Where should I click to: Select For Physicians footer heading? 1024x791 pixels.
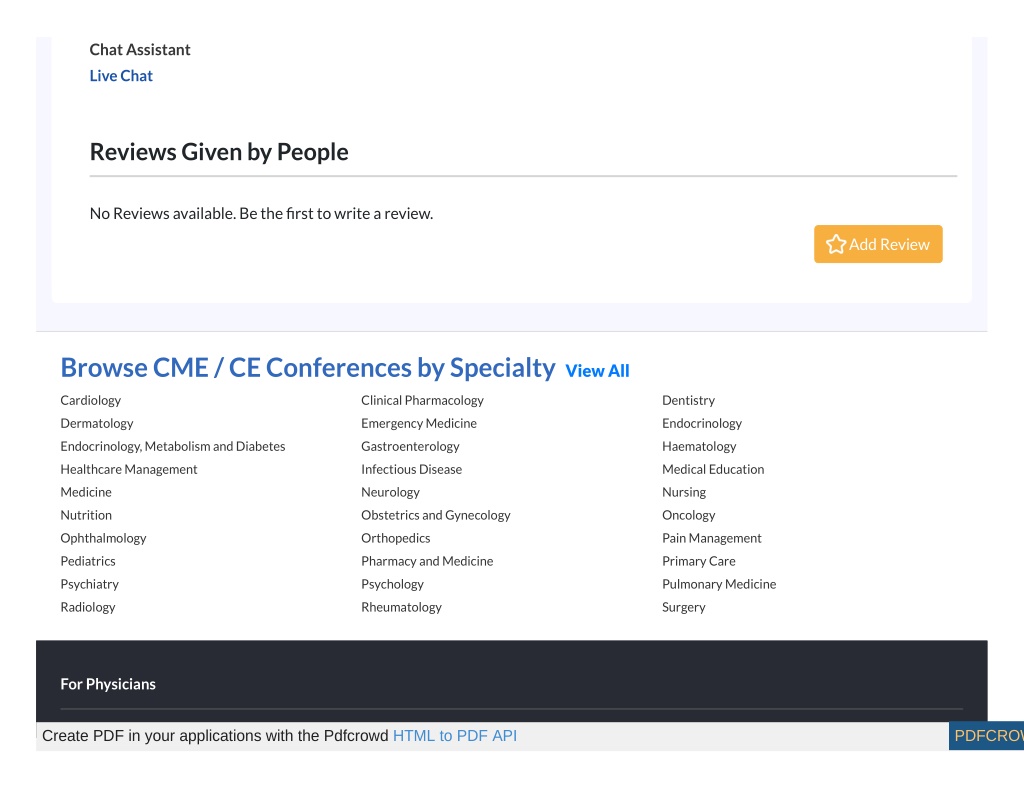coord(108,684)
